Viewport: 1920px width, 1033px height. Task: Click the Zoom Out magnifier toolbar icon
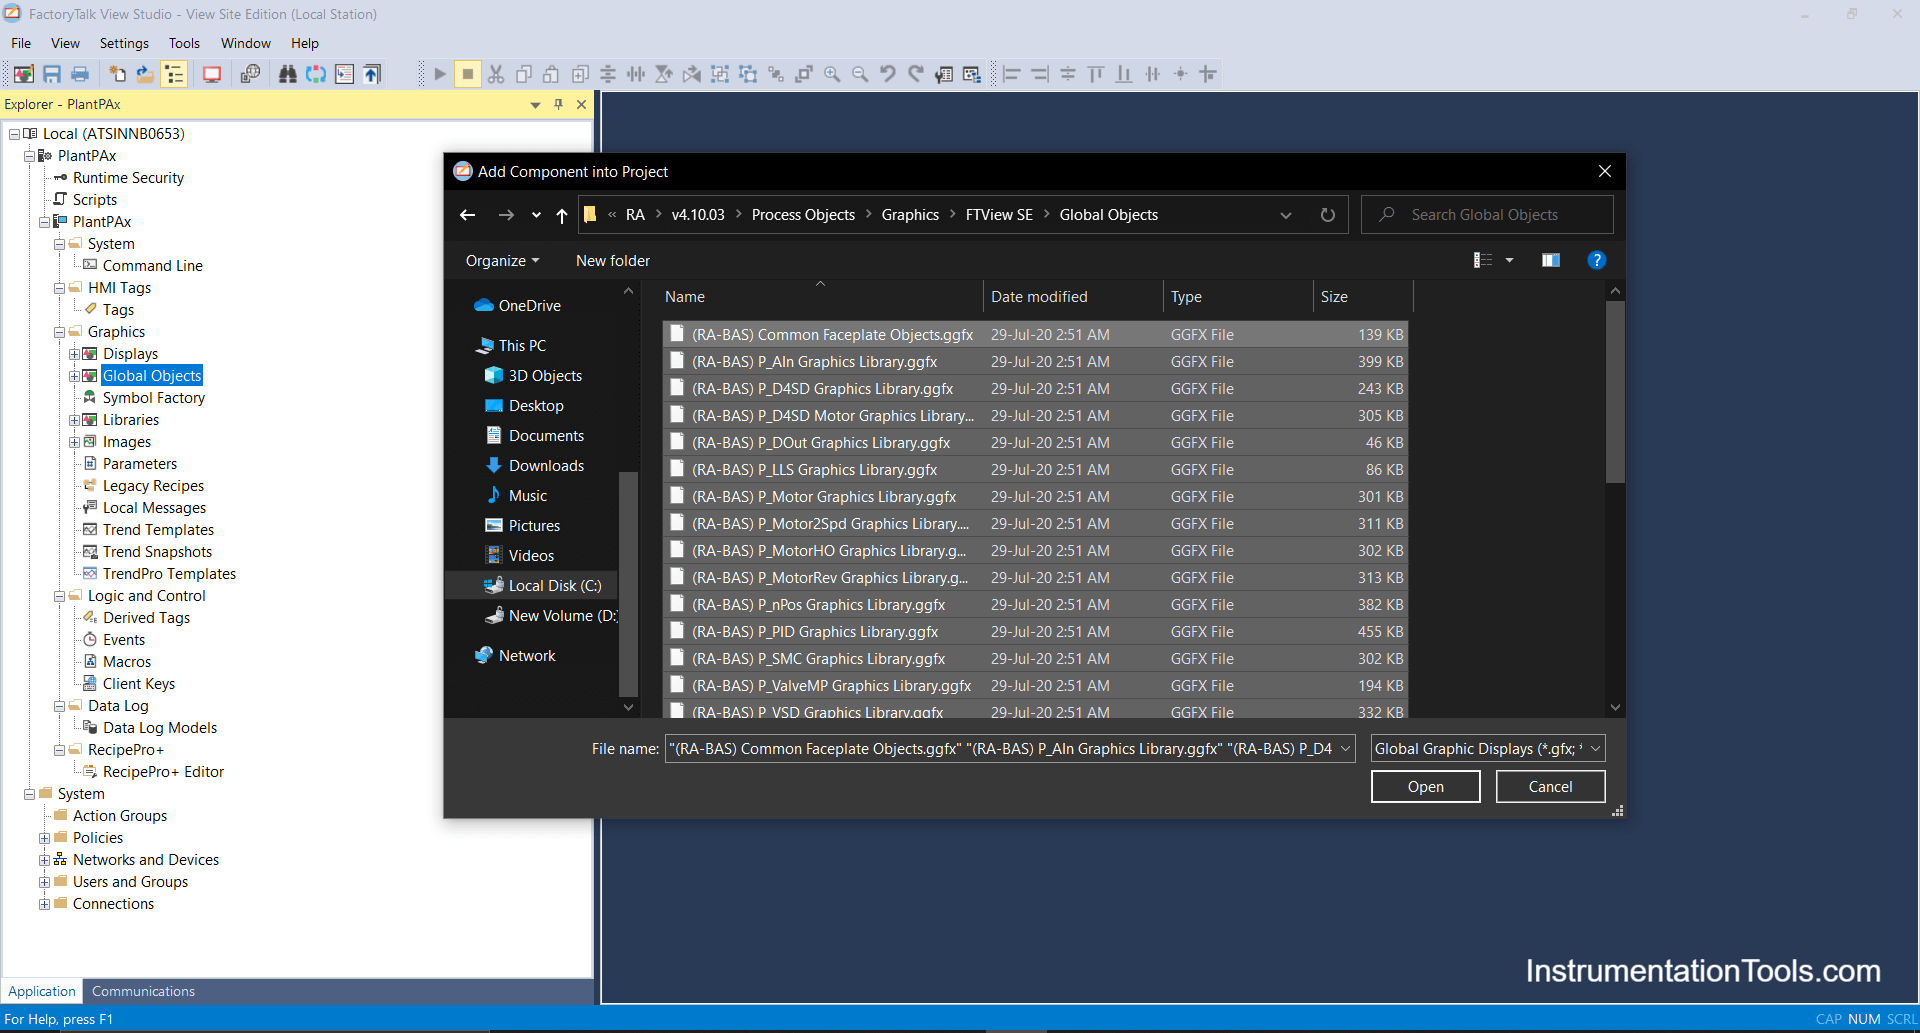tap(860, 74)
